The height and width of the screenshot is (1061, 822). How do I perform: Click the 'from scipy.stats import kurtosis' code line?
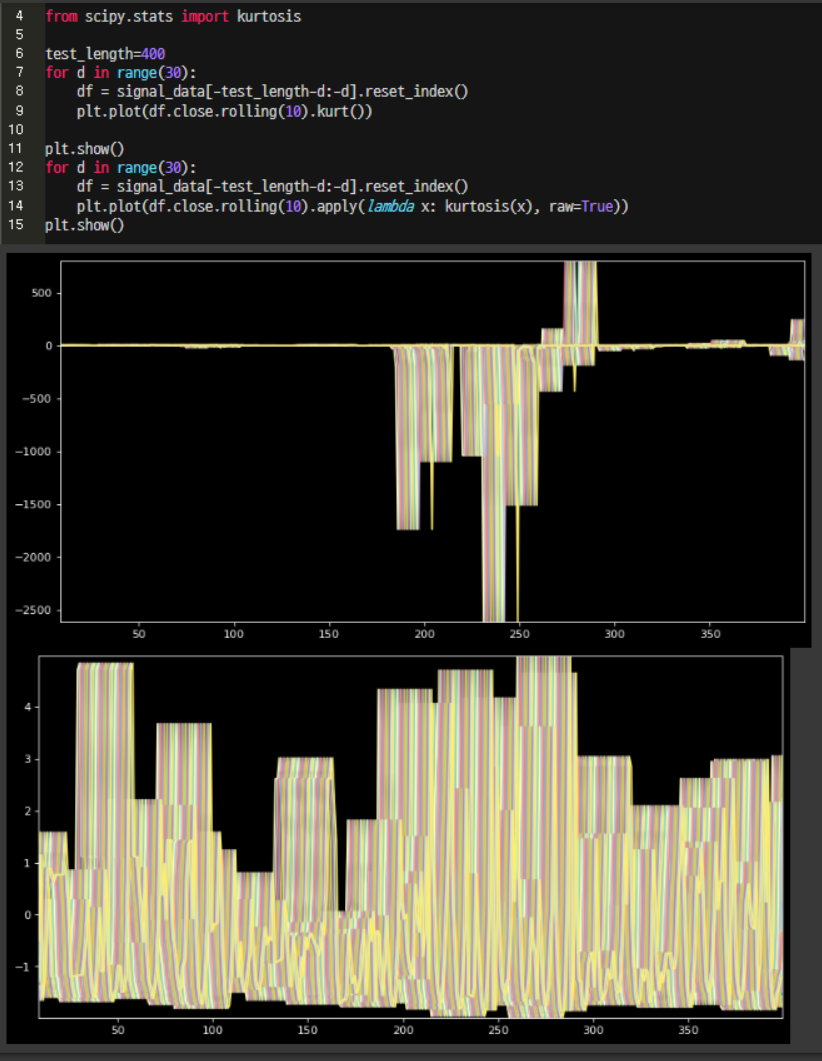(173, 16)
